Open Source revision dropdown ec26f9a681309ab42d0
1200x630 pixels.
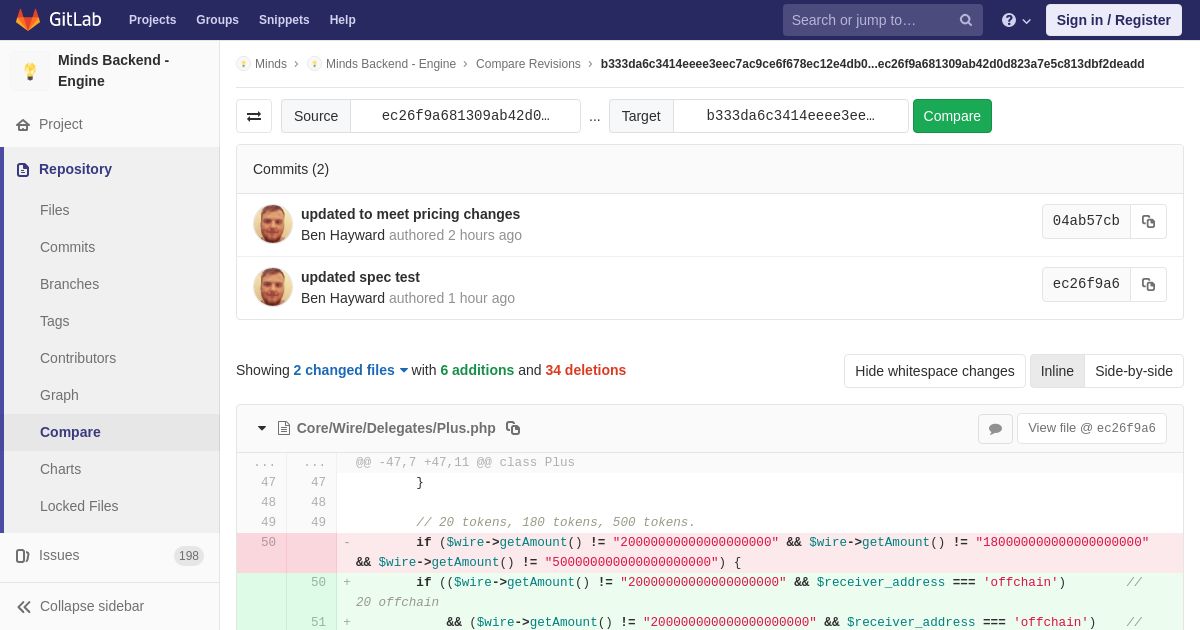[x=465, y=116]
